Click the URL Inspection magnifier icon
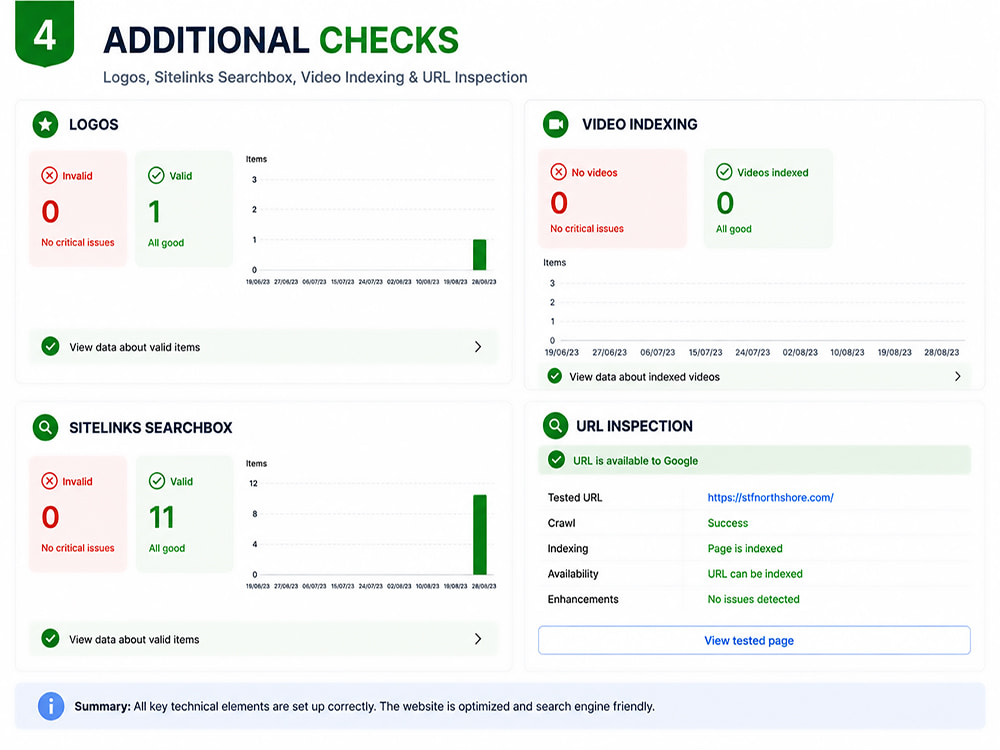 coord(555,425)
